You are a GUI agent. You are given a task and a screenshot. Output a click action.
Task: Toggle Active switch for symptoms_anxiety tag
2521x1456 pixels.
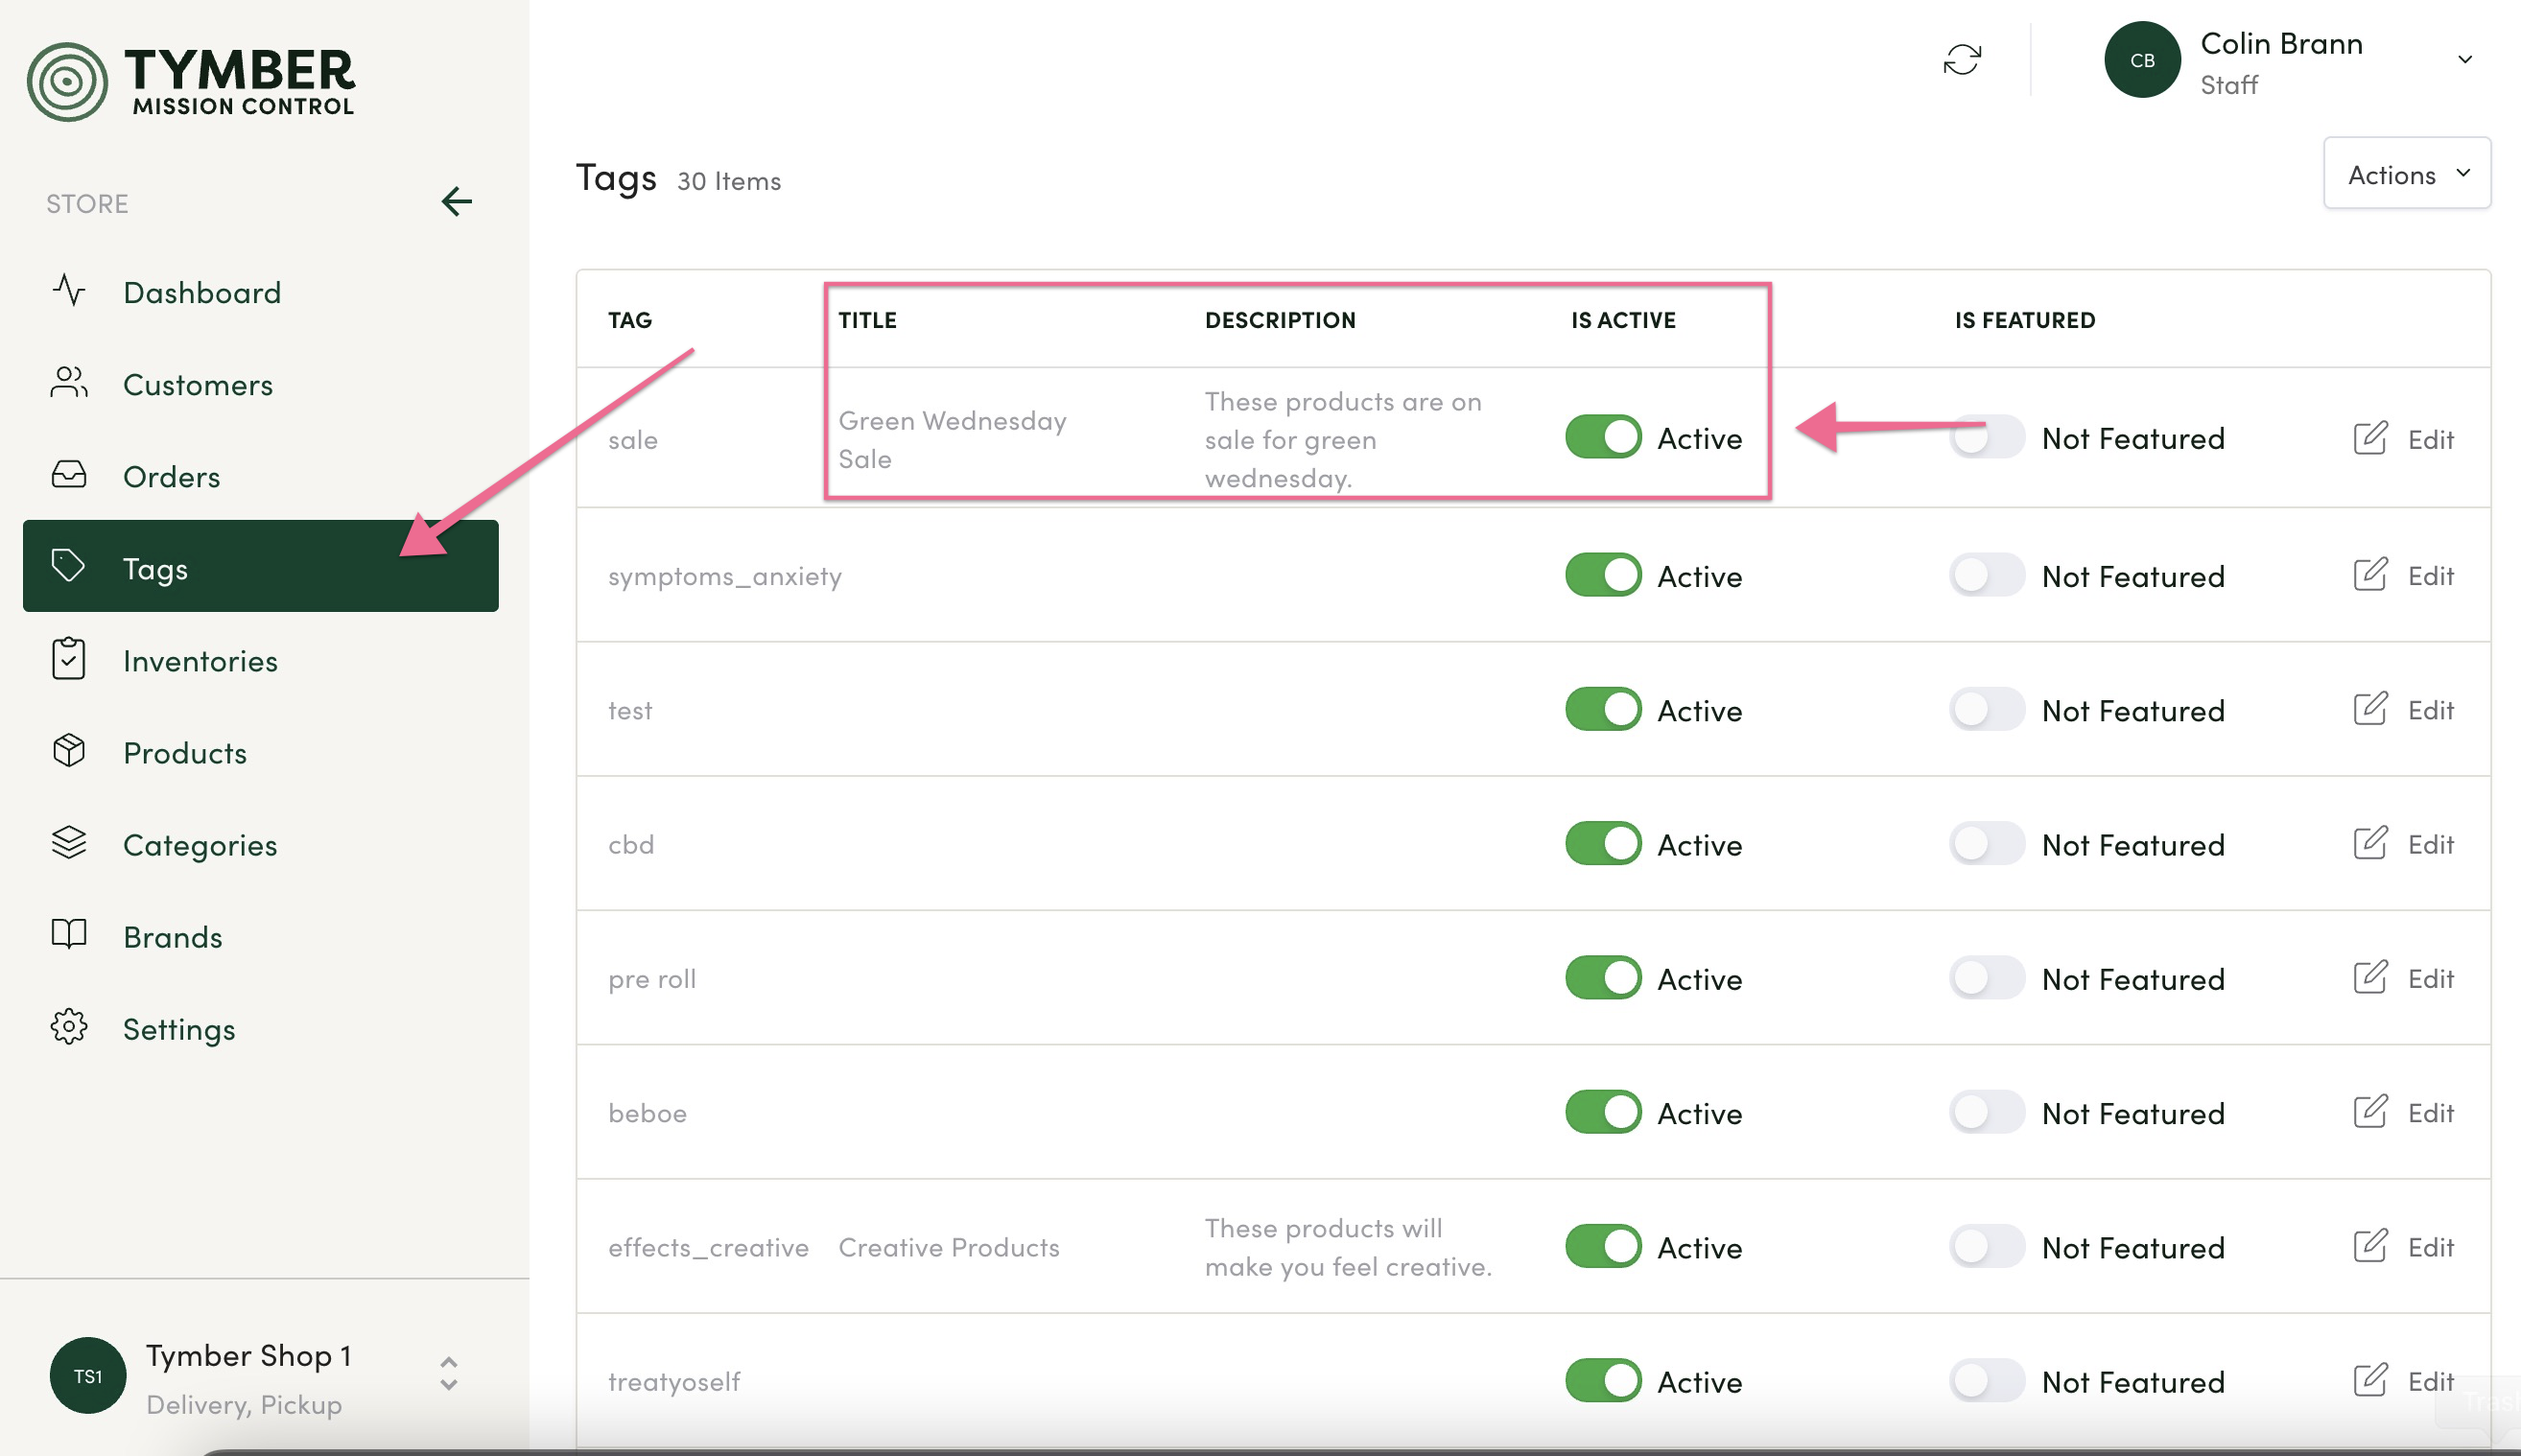(x=1603, y=575)
